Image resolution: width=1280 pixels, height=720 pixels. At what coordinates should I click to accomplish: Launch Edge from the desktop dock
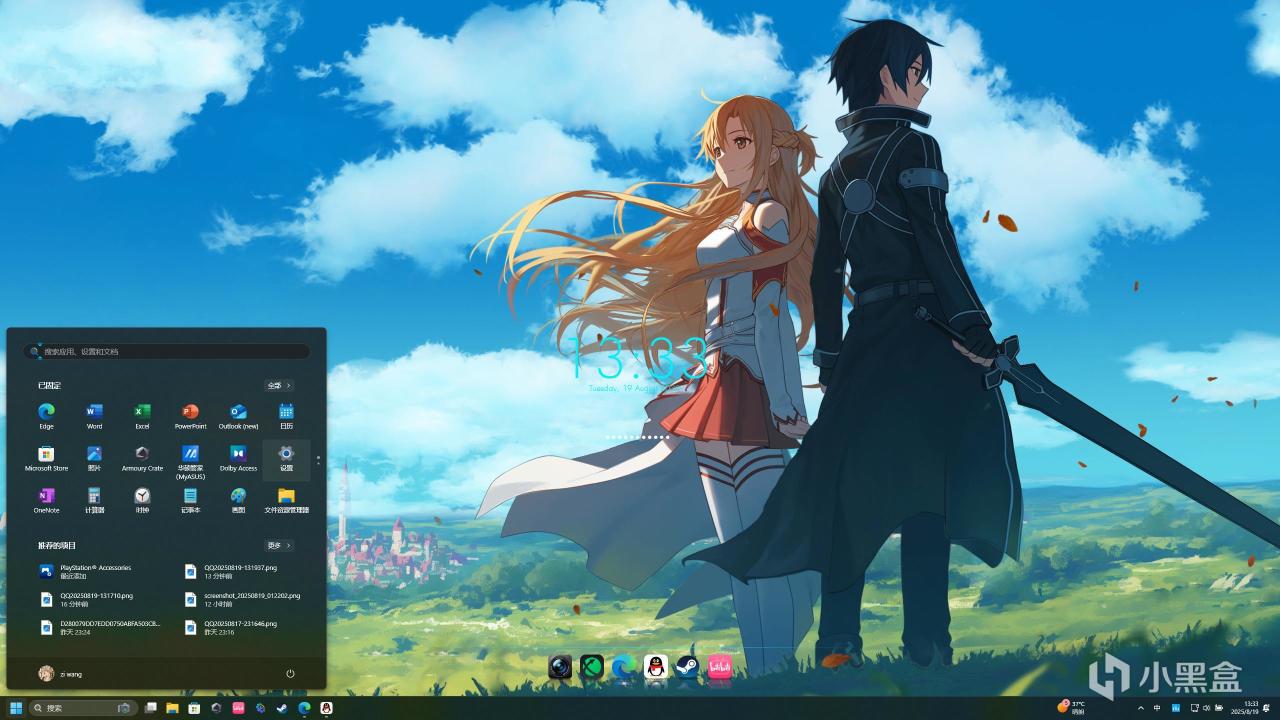coord(624,667)
